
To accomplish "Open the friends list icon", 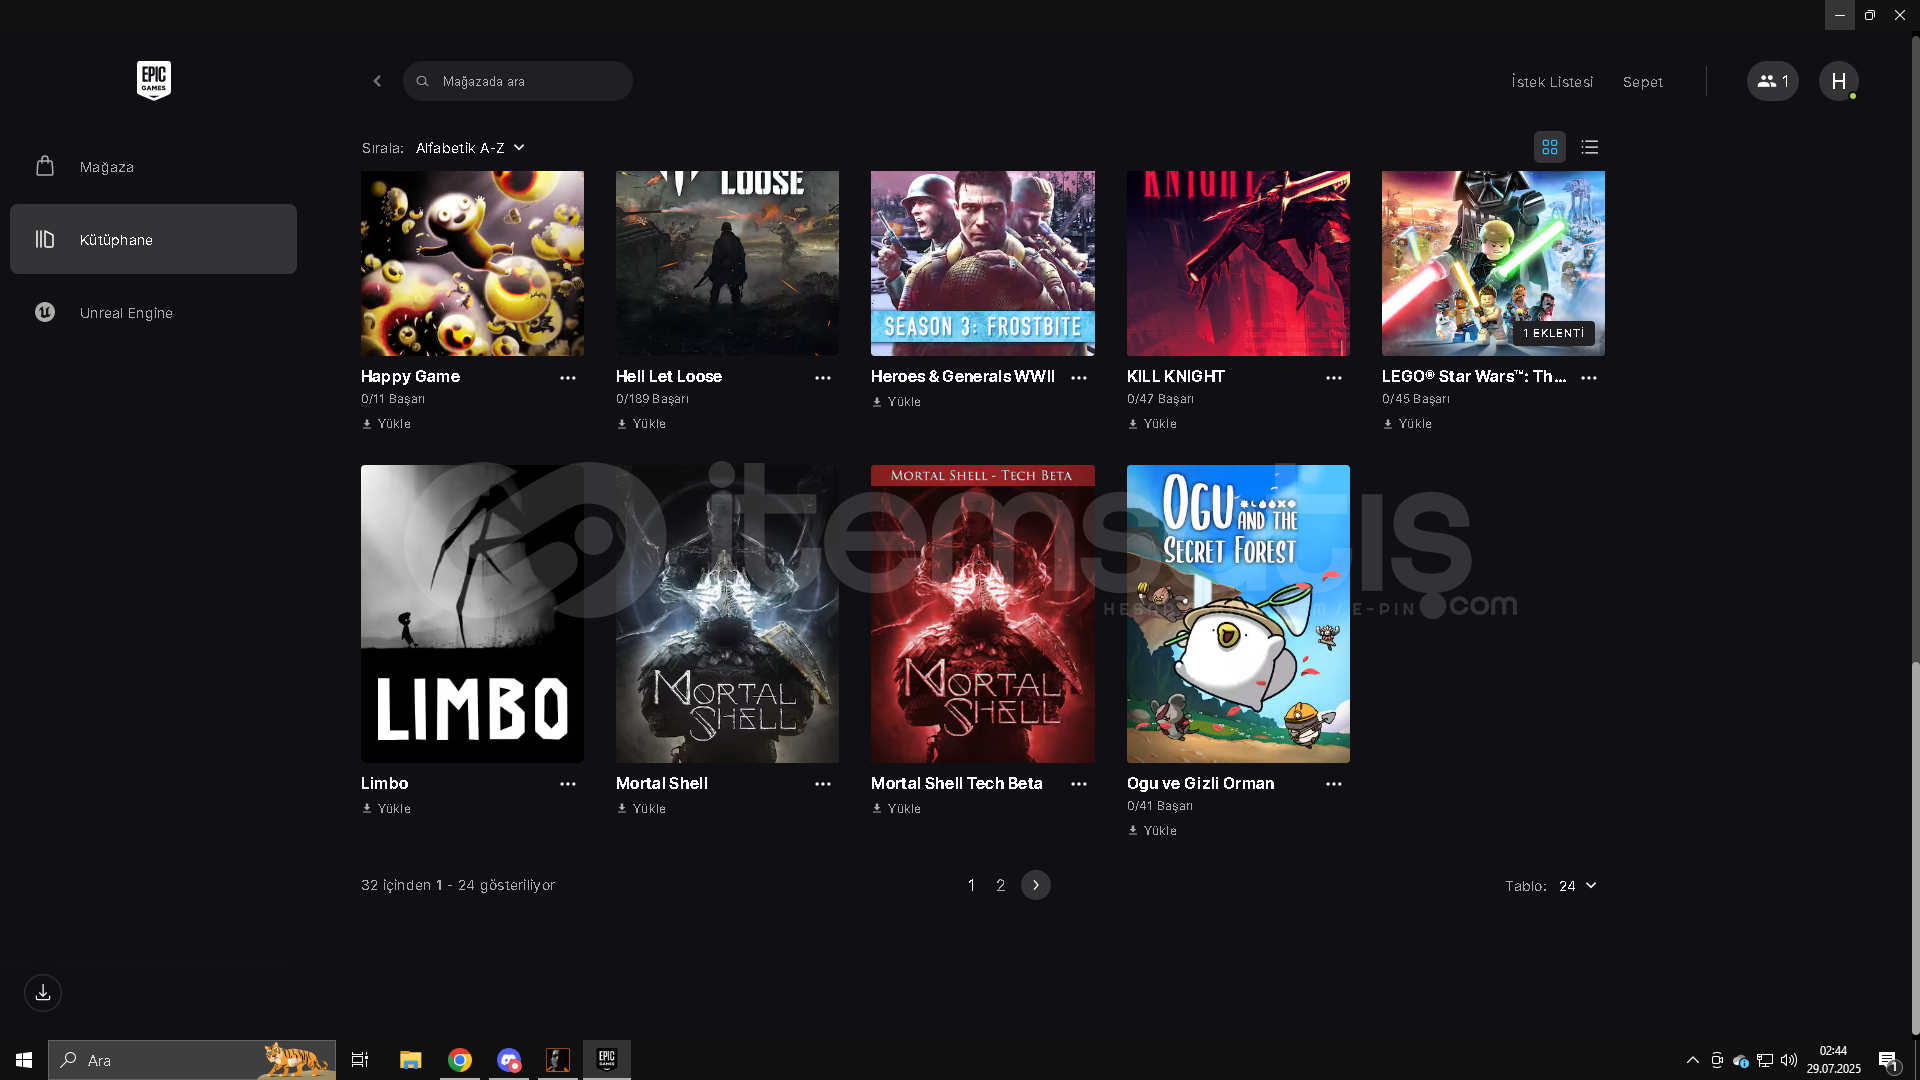I will pyautogui.click(x=1773, y=81).
